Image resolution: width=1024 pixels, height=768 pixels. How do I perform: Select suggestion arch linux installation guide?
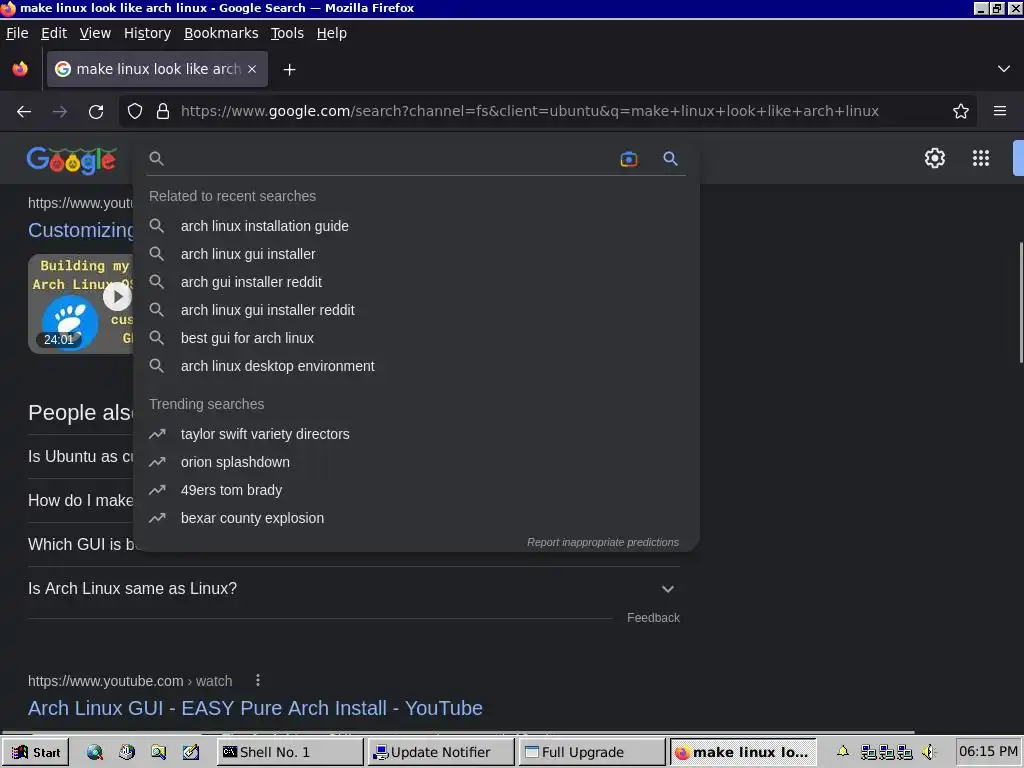[416, 226]
